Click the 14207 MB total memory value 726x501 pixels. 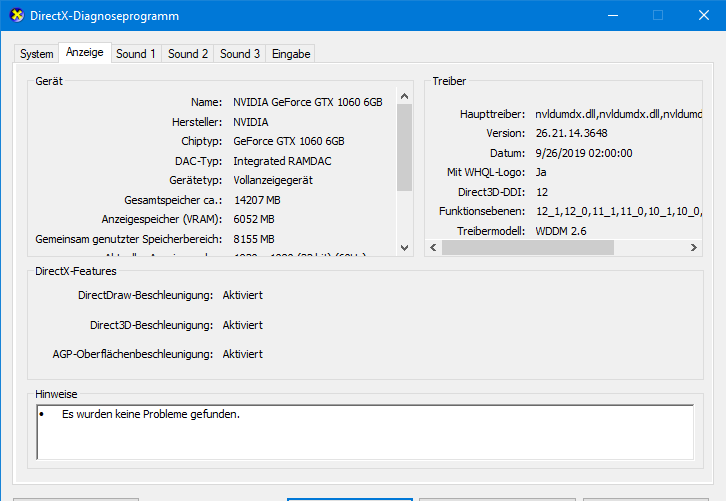tap(257, 200)
